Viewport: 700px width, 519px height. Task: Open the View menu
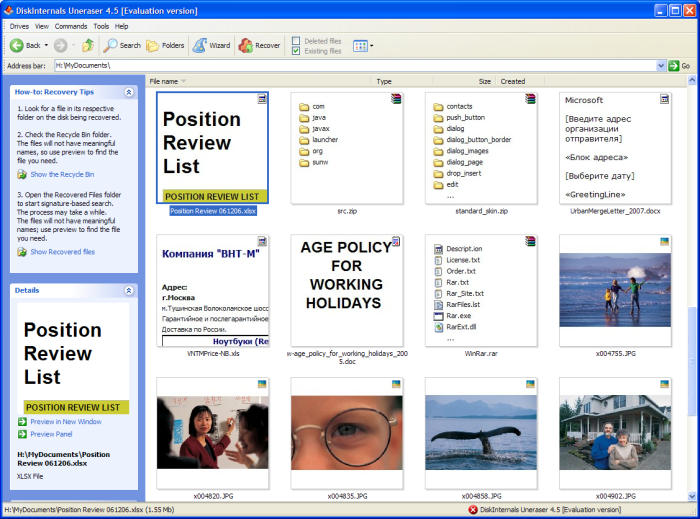[x=42, y=26]
